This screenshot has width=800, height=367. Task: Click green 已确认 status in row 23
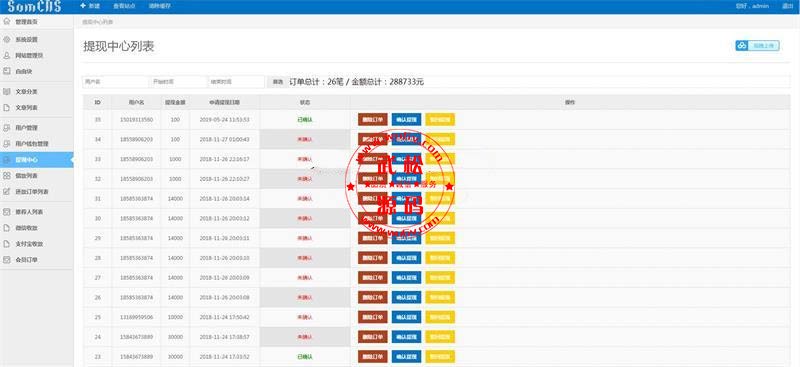click(x=305, y=356)
